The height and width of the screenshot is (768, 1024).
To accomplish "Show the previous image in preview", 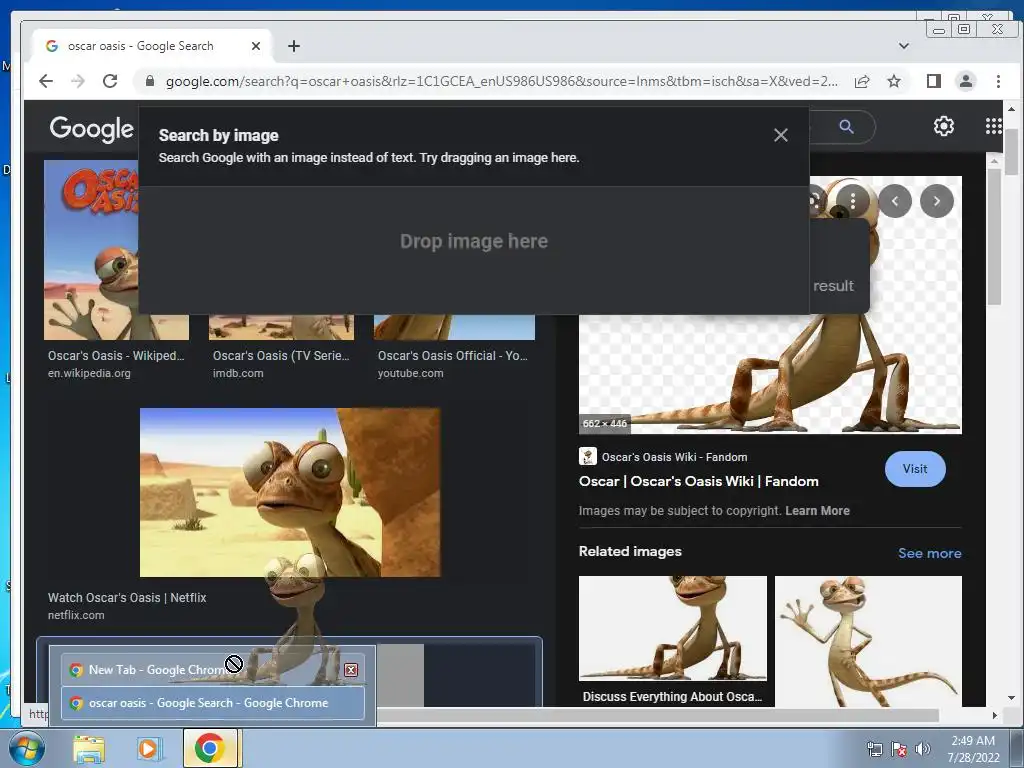I will [895, 201].
